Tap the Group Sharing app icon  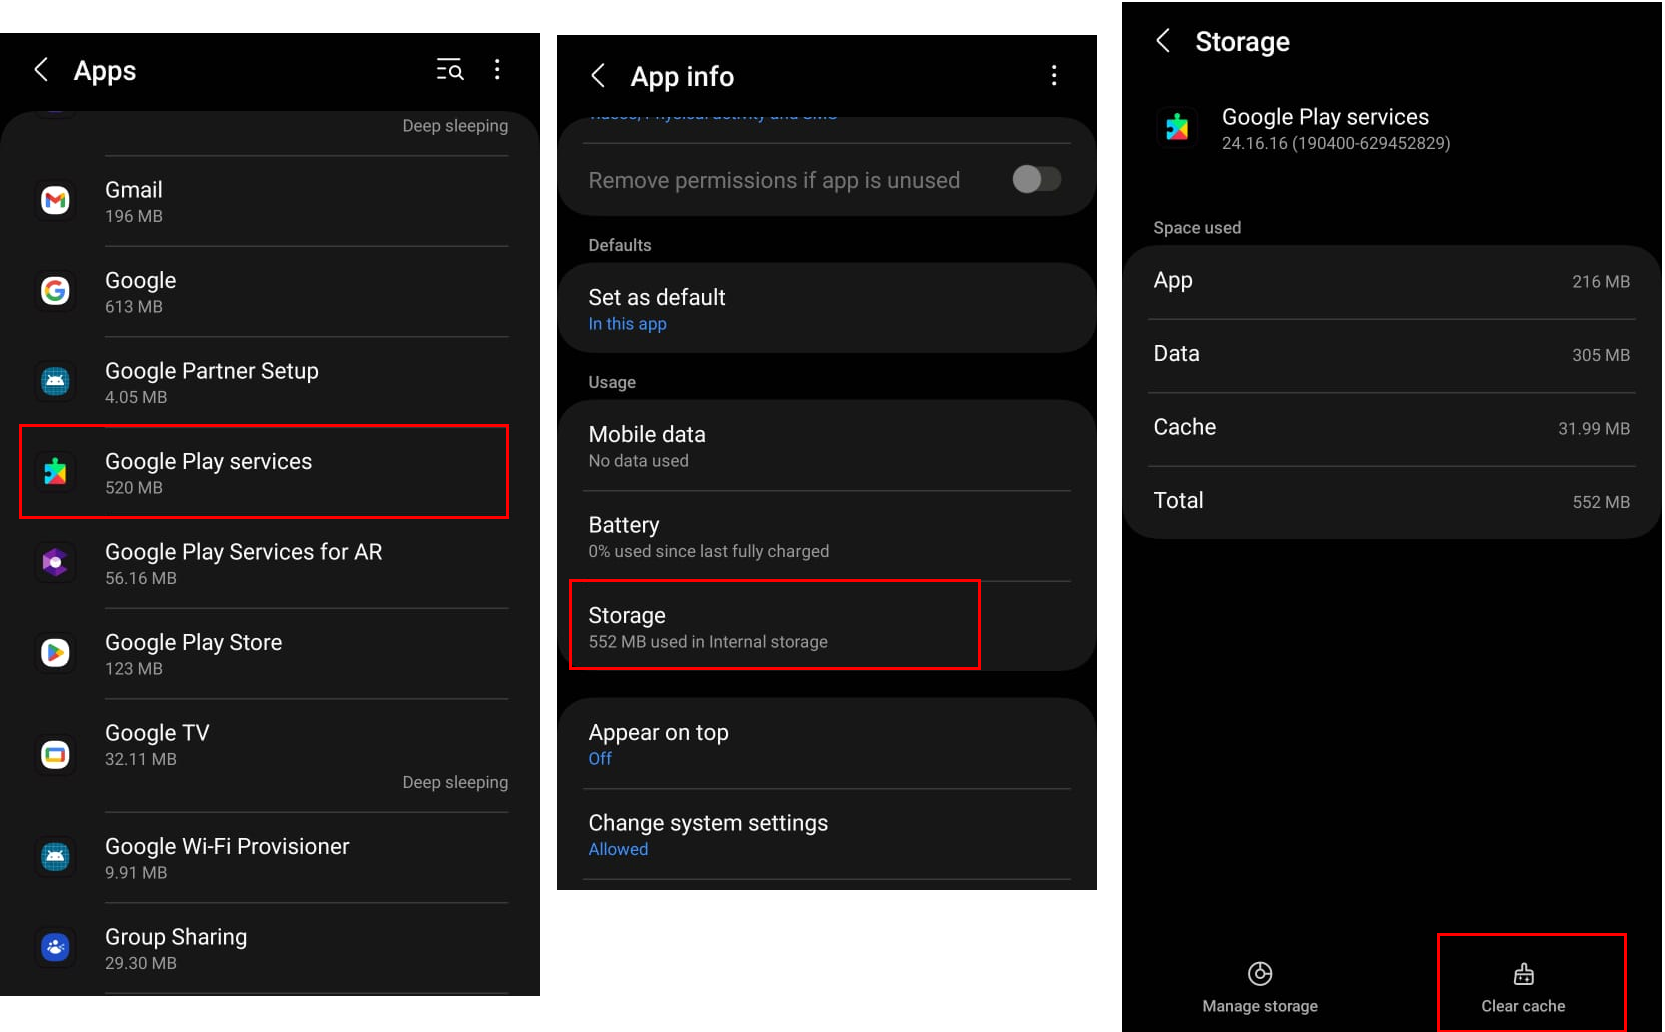click(55, 947)
